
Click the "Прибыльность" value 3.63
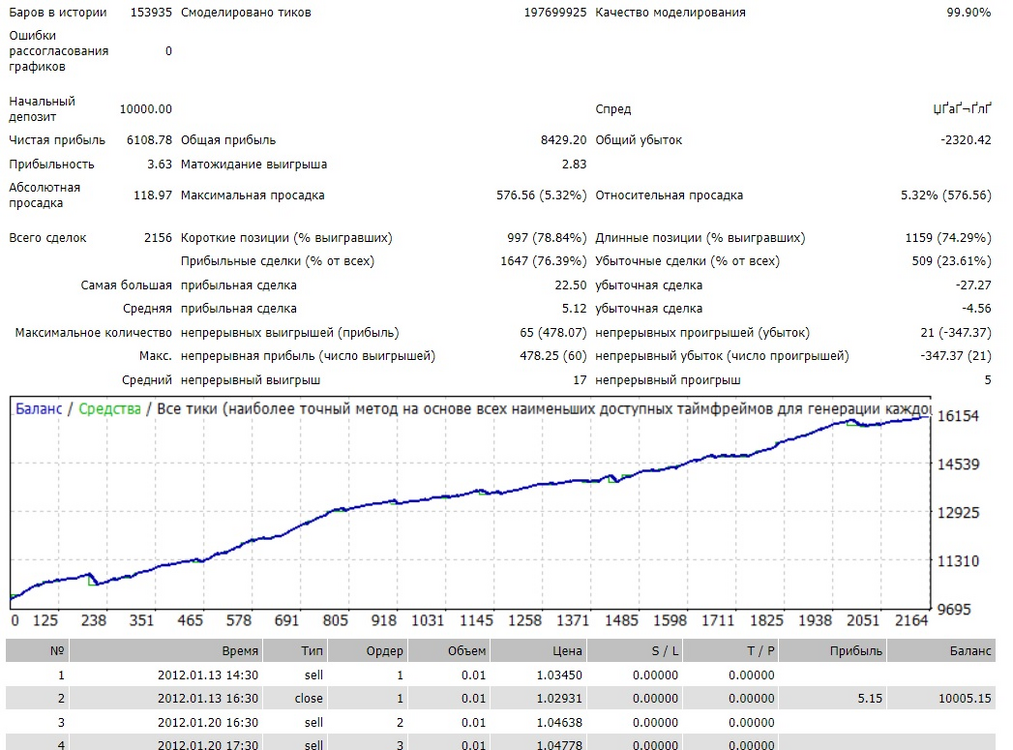160,165
